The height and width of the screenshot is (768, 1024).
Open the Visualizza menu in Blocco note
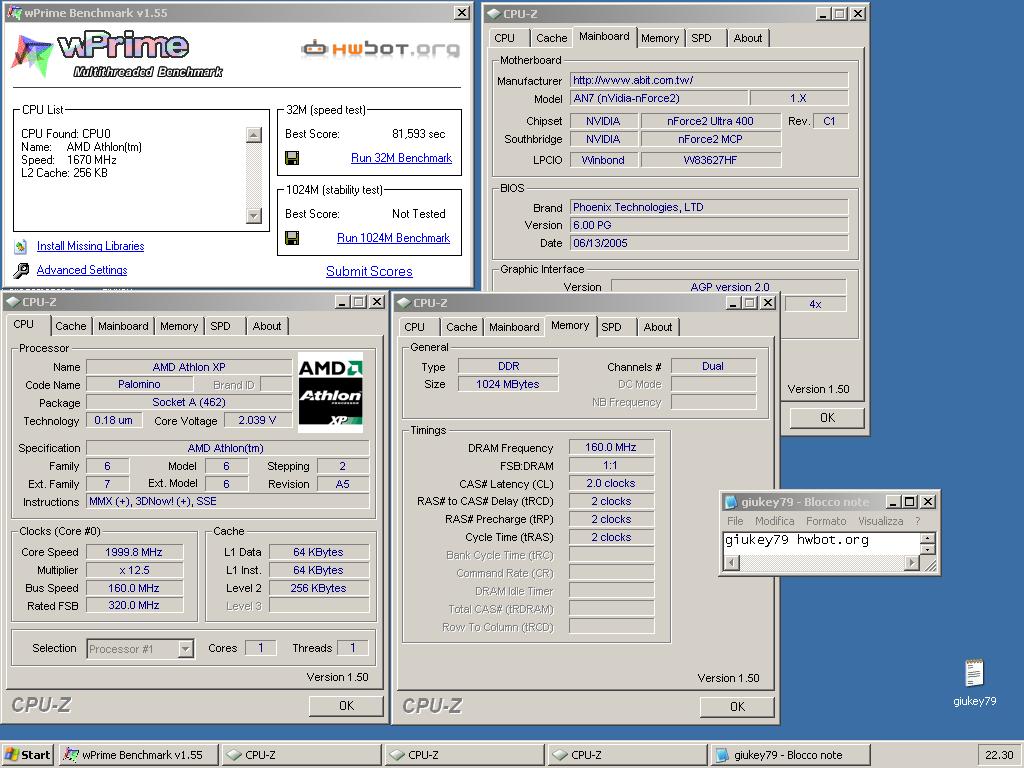880,521
